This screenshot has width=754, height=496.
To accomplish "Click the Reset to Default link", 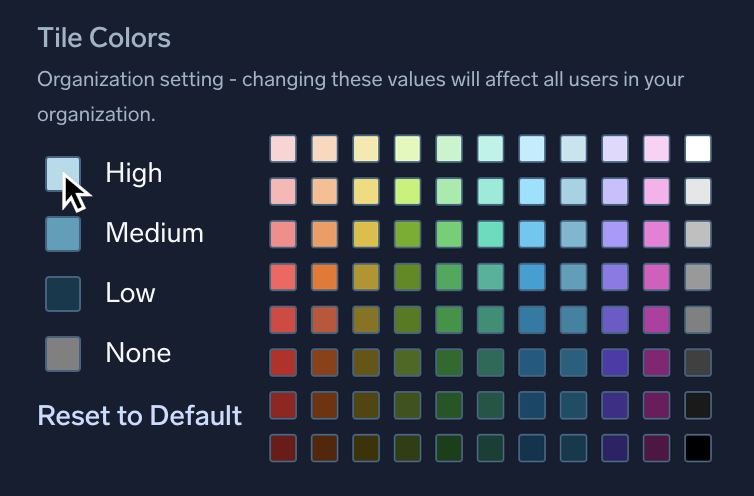I will pyautogui.click(x=140, y=415).
